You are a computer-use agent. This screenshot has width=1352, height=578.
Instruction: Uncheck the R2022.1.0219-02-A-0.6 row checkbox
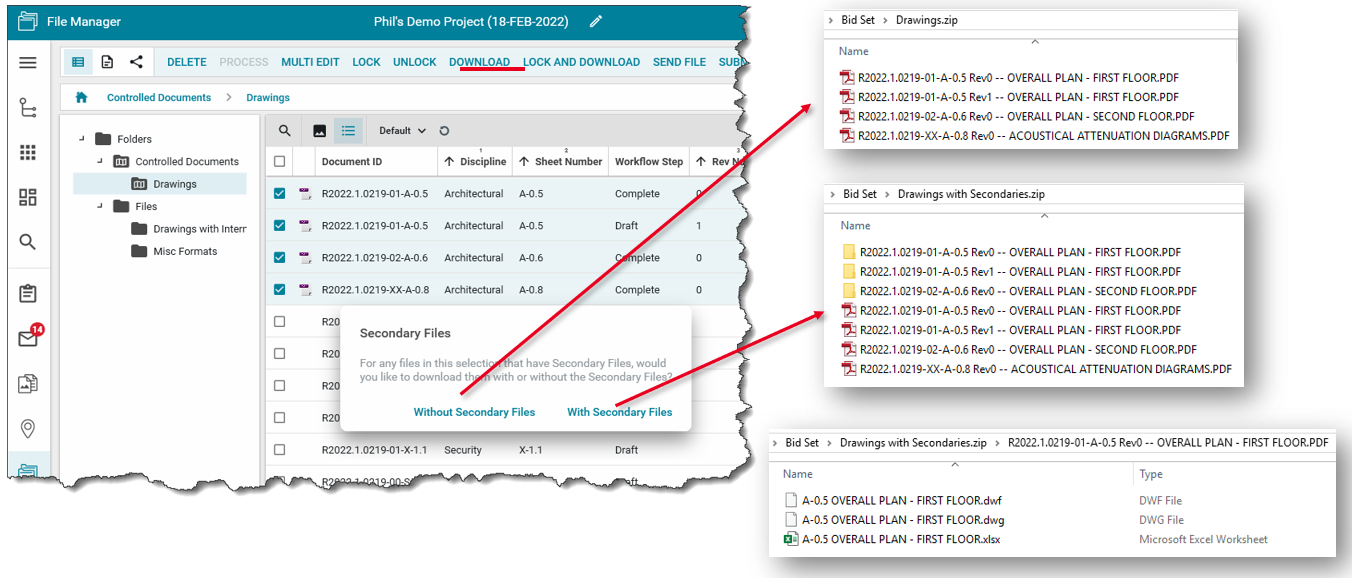coord(280,258)
